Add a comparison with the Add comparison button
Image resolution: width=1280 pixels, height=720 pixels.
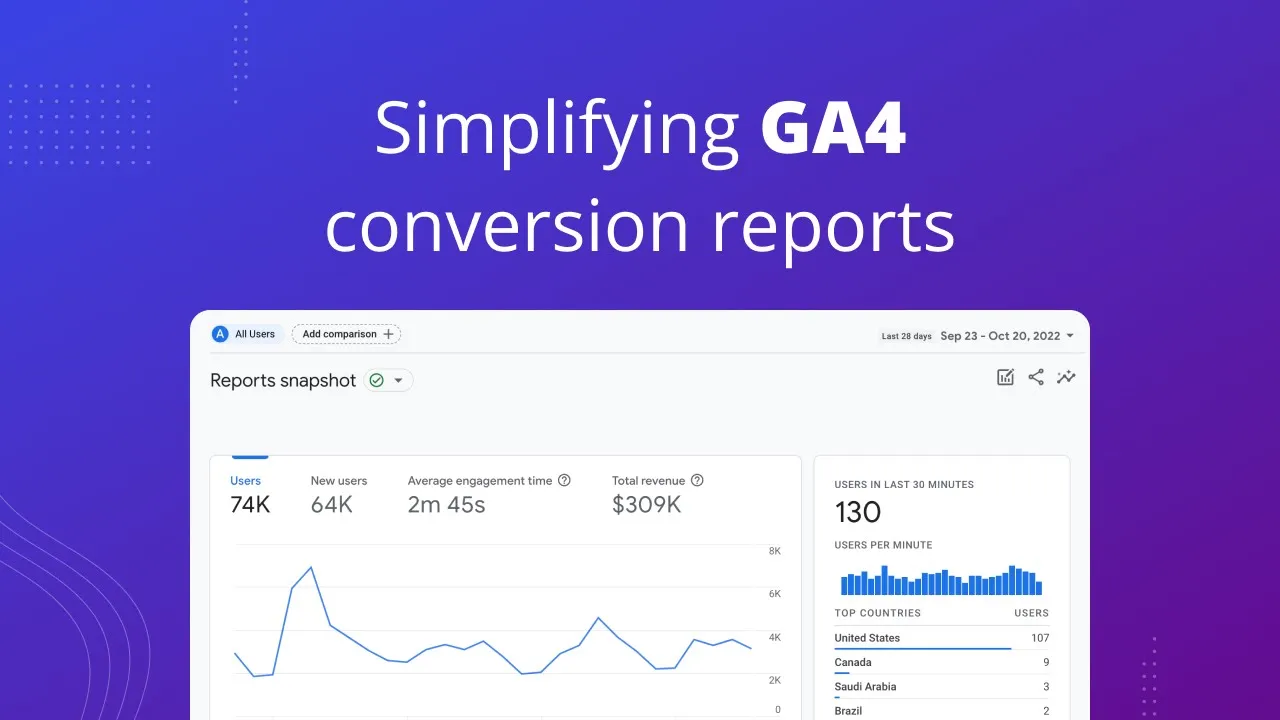pyautogui.click(x=346, y=334)
